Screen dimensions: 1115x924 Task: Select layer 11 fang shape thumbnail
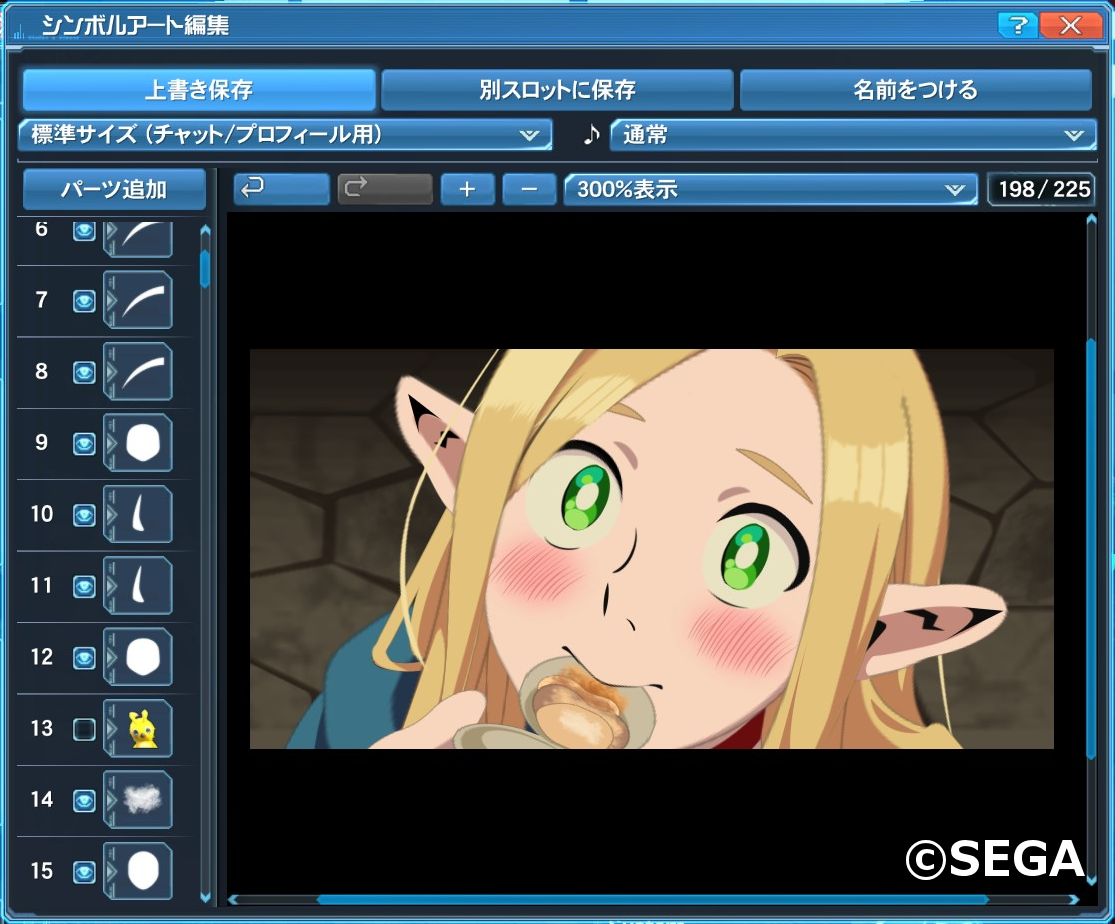[139, 585]
